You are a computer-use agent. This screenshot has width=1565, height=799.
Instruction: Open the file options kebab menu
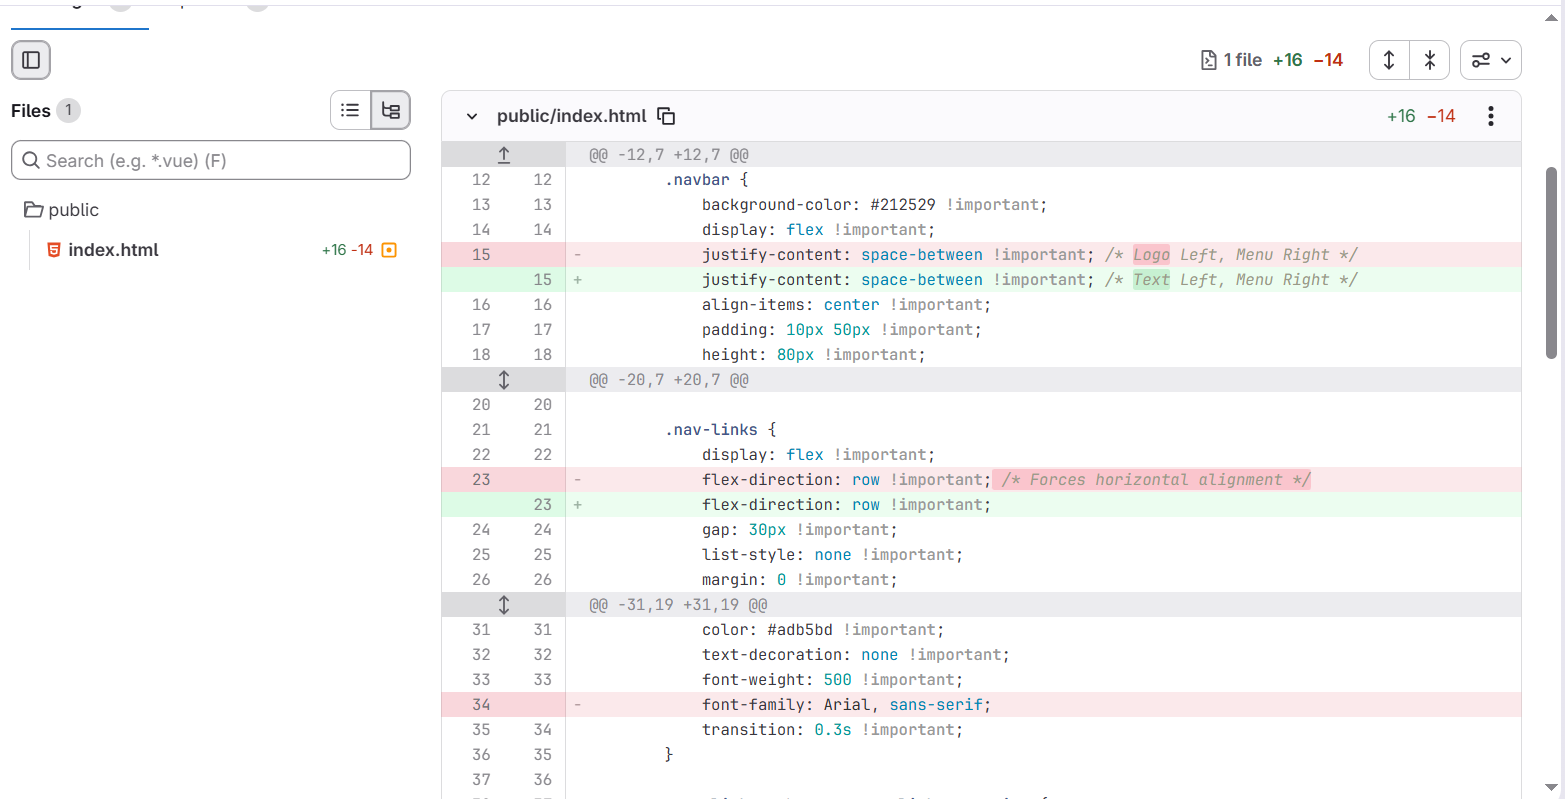1490,116
